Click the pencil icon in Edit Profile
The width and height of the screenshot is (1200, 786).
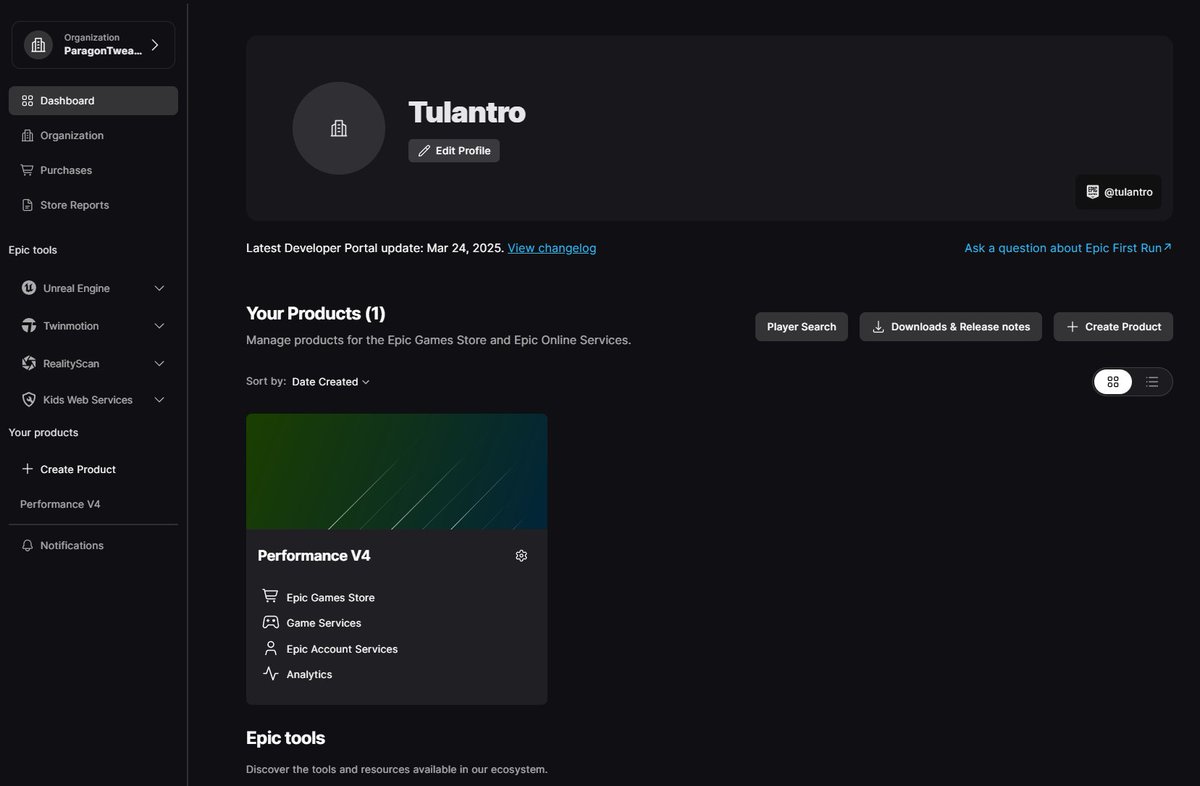(x=424, y=151)
